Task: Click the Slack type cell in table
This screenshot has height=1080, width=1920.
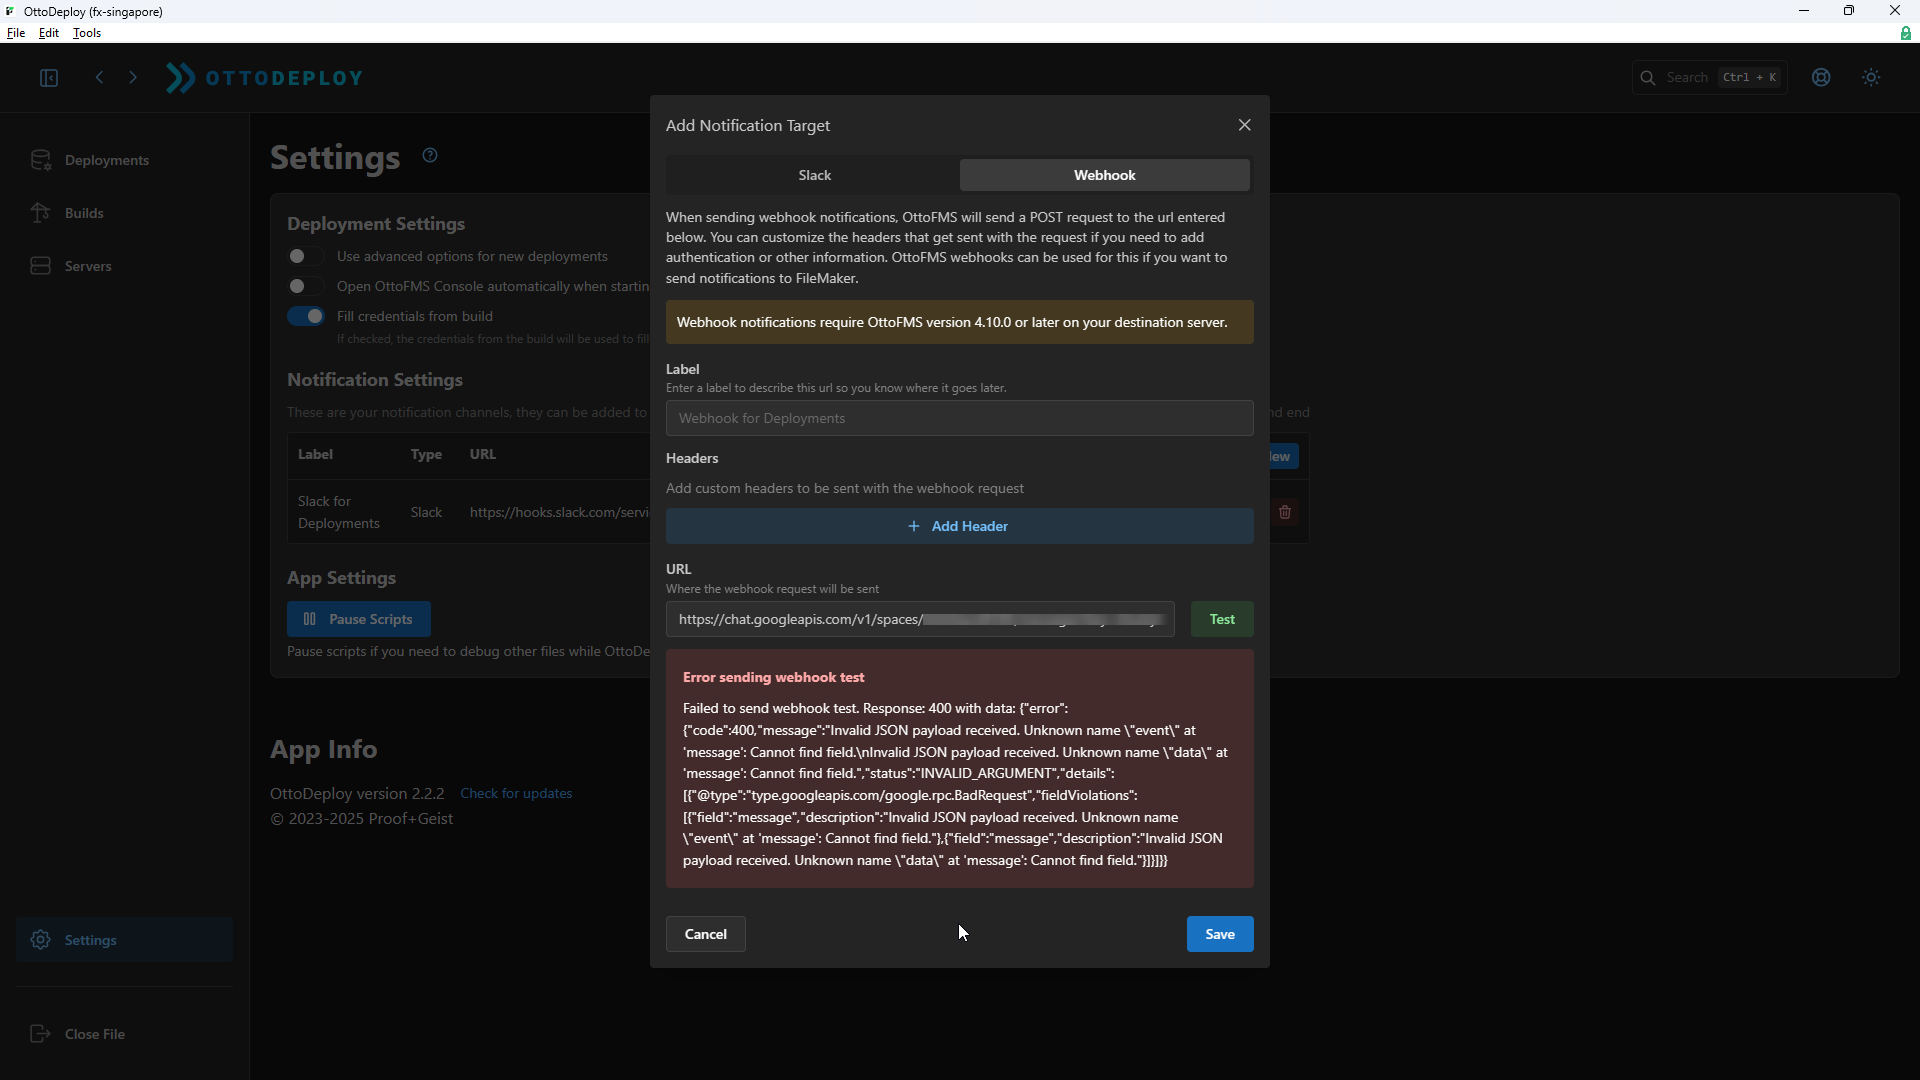Action: (426, 512)
